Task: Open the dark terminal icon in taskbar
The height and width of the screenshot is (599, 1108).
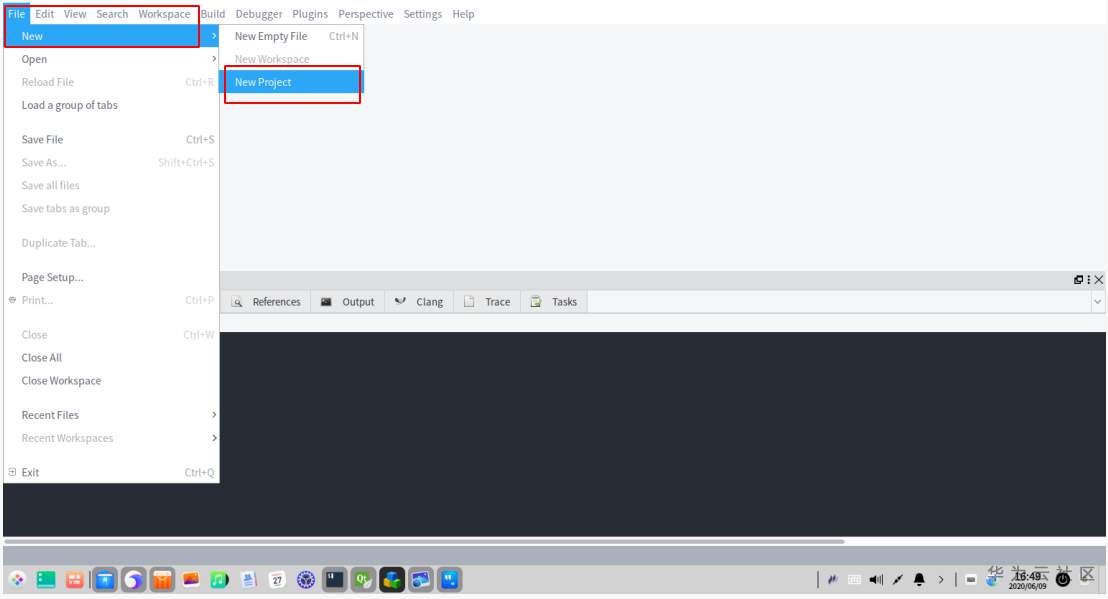Action: [334, 580]
